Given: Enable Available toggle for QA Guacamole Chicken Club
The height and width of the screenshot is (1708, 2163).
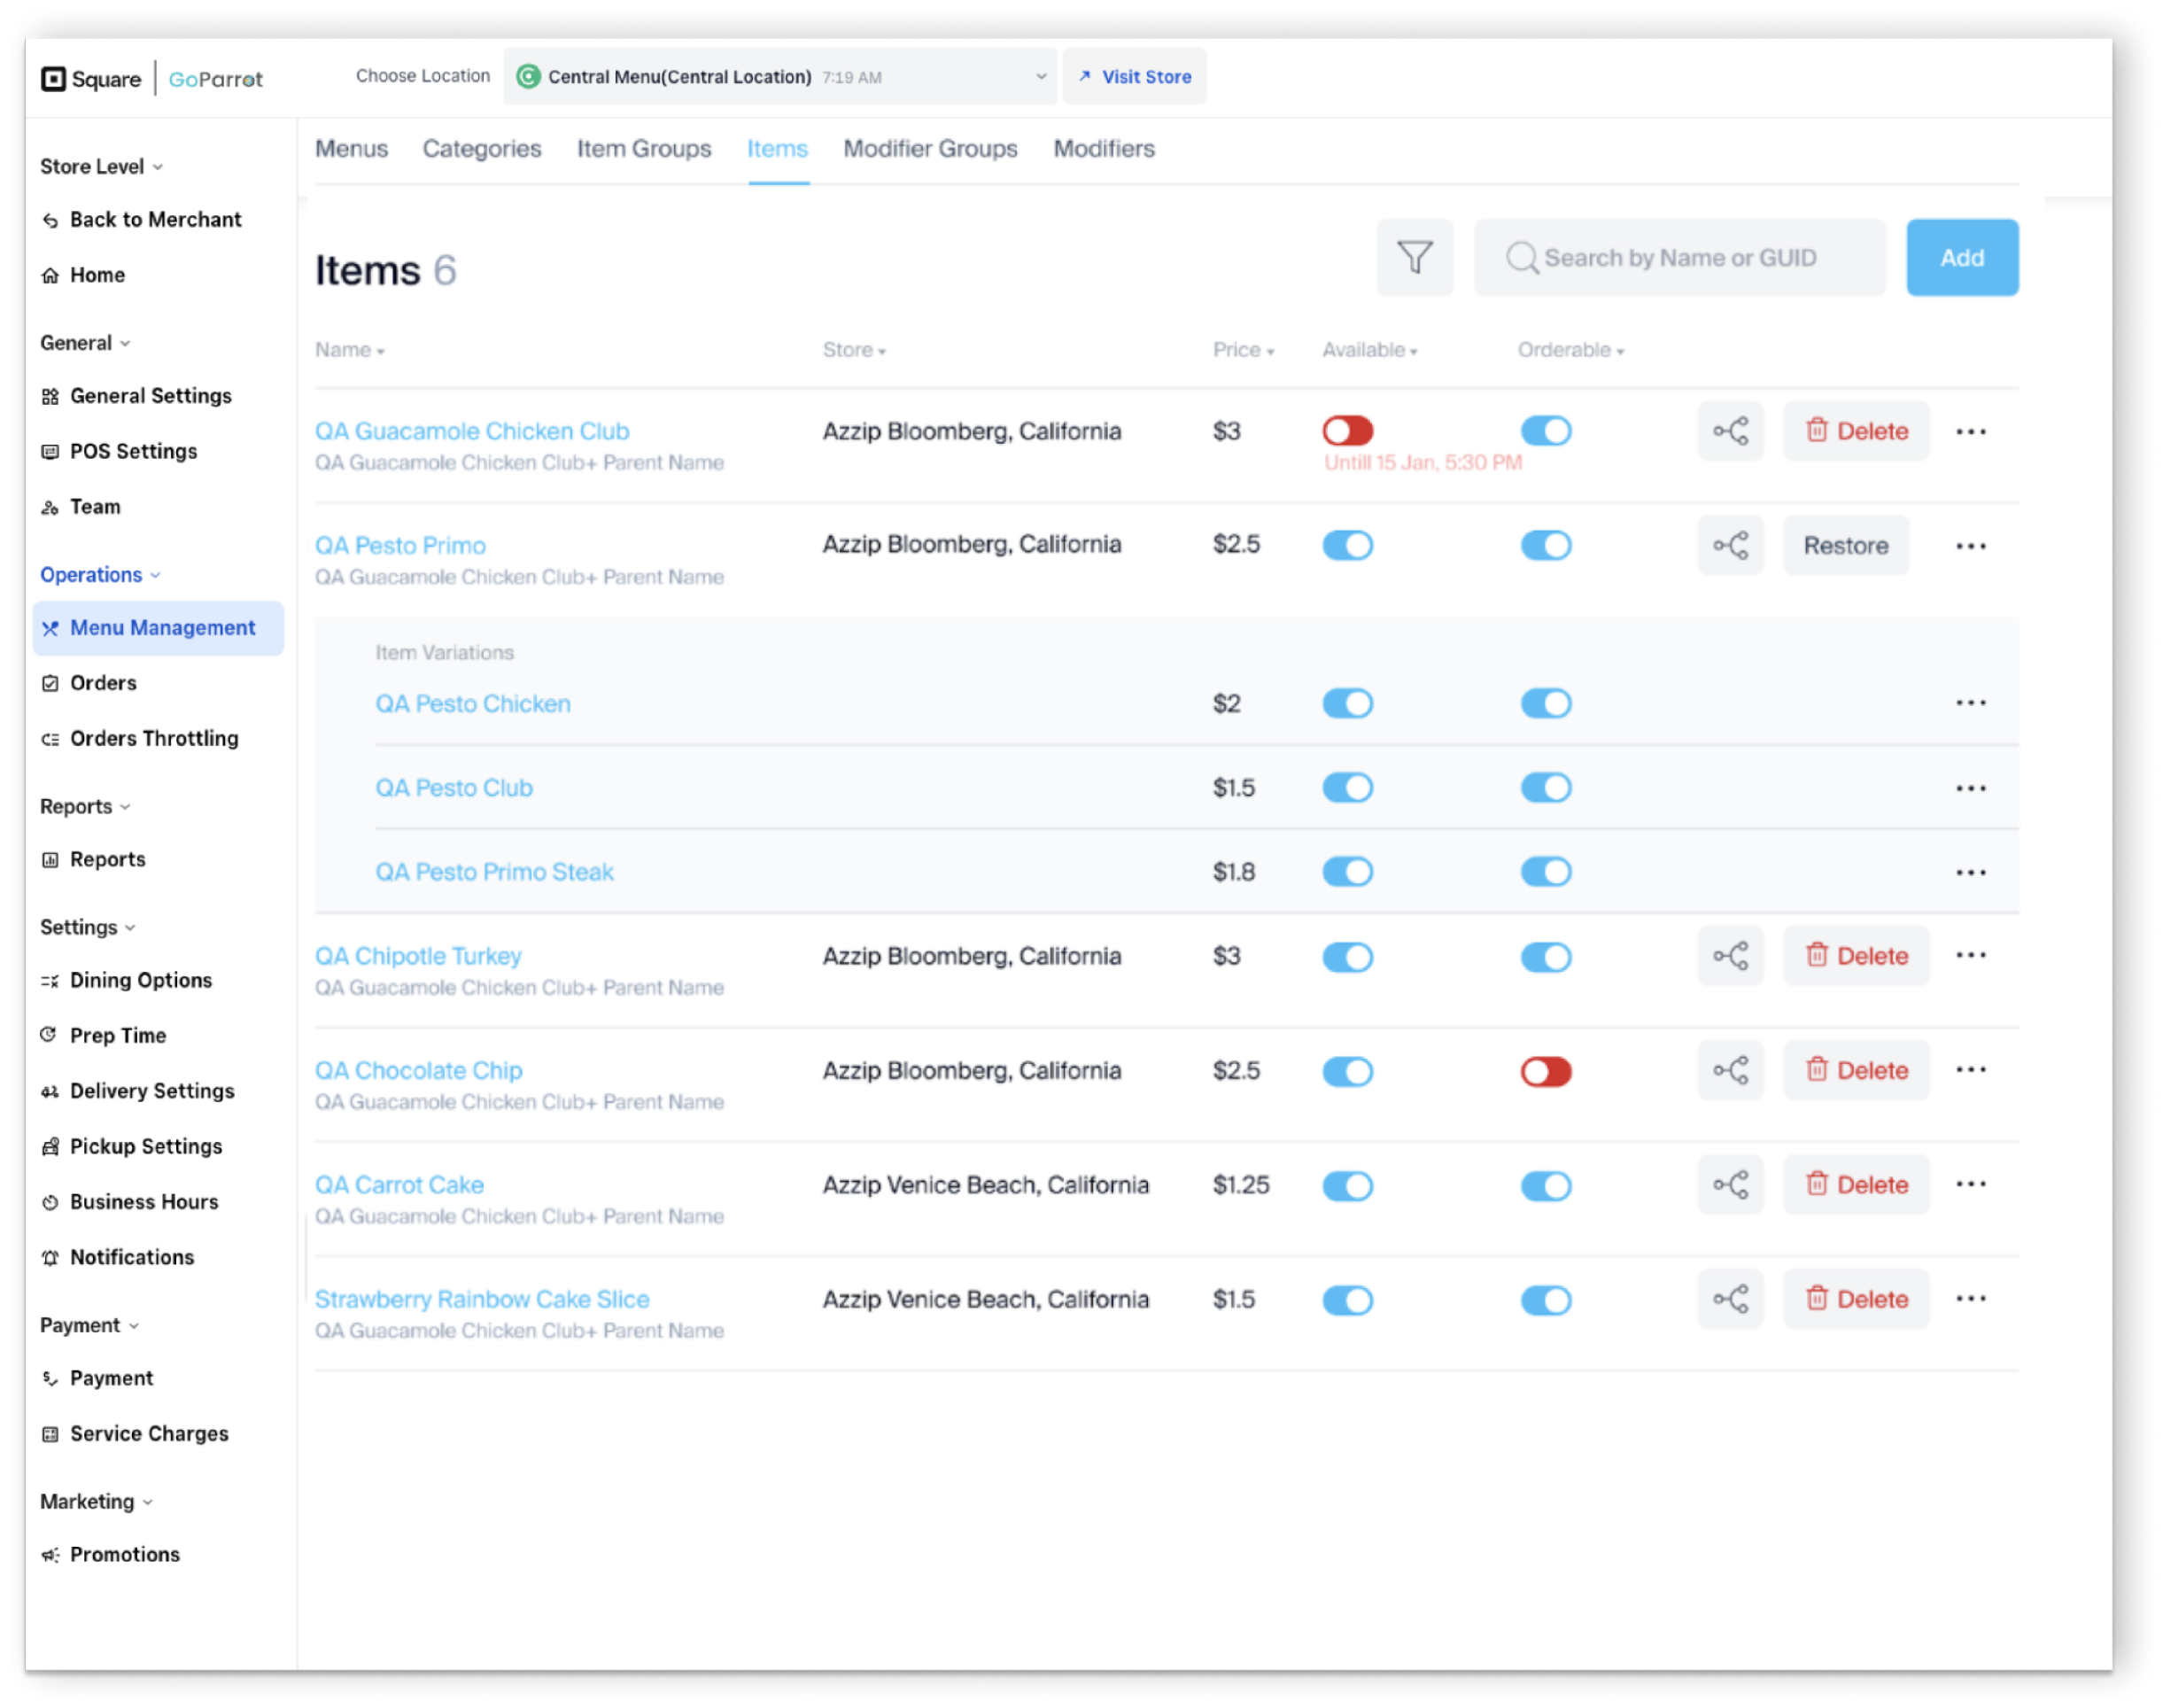Looking at the screenshot, I should click(x=1346, y=431).
